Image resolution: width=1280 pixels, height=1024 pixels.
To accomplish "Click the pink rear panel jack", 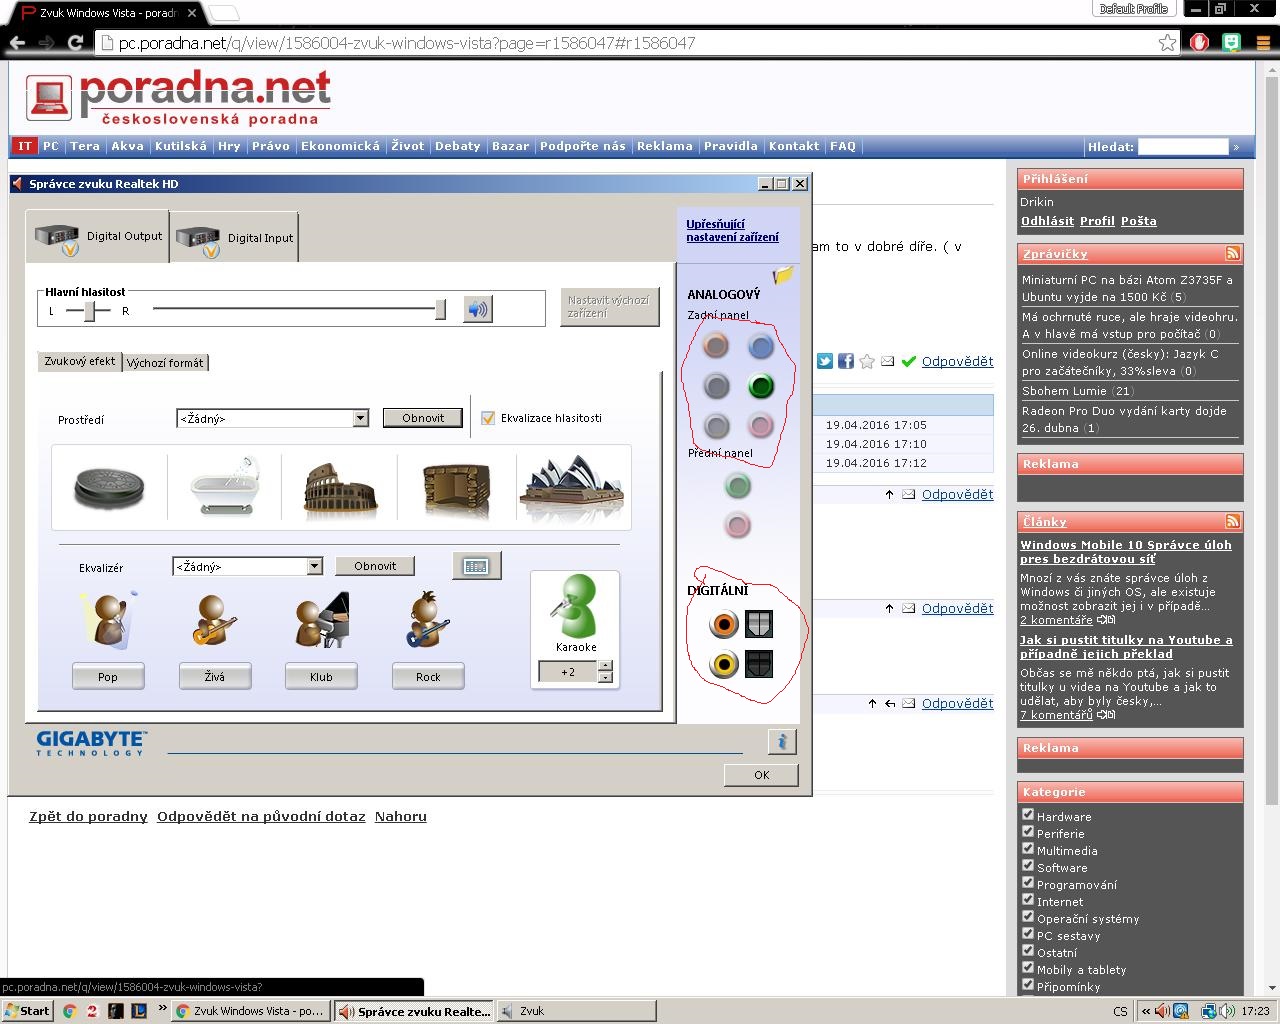I will point(761,426).
